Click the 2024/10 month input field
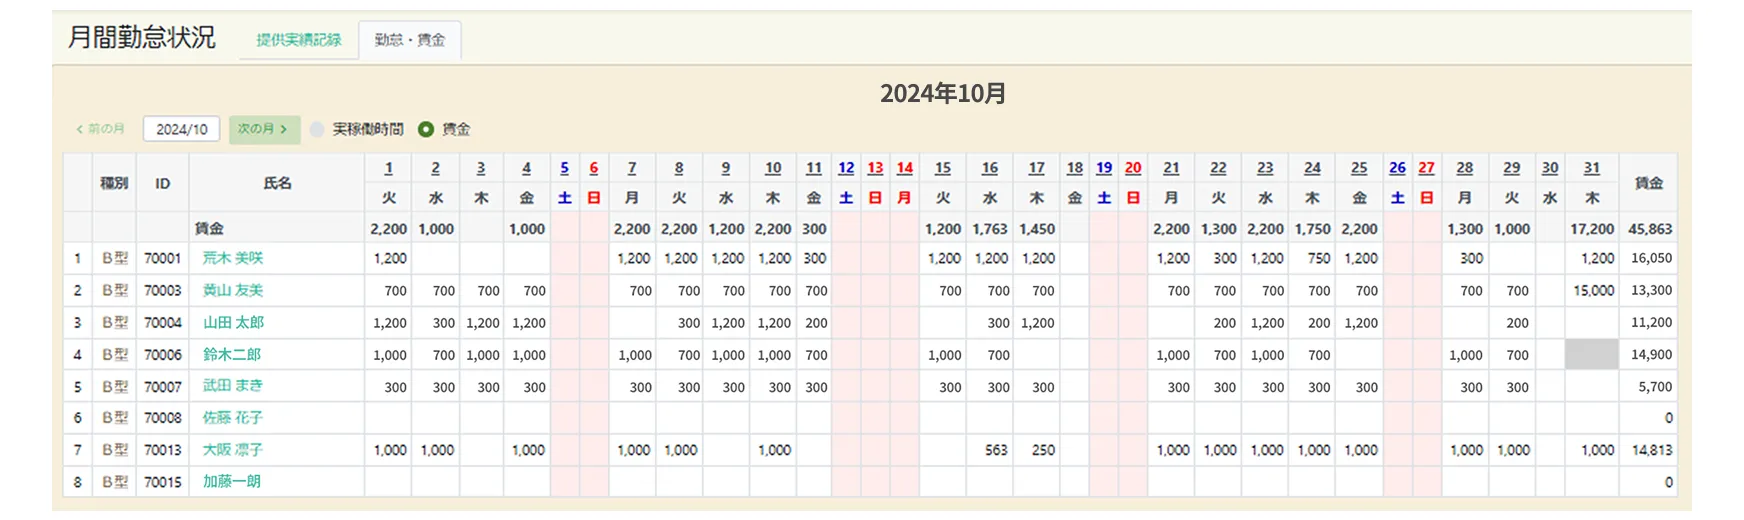Screen dimensions: 1744x520 pos(181,129)
